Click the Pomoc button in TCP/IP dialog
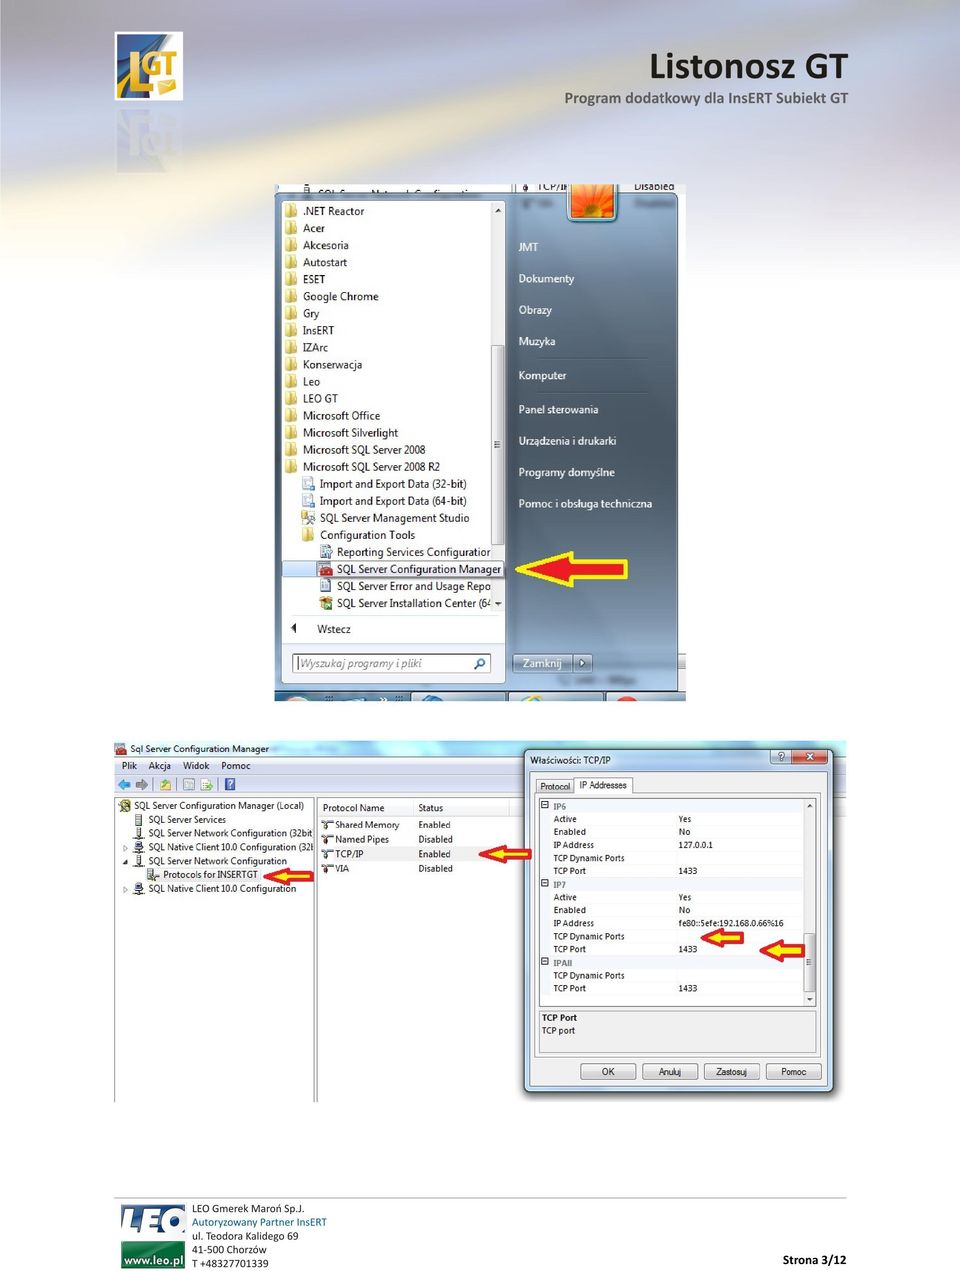 (x=794, y=1071)
